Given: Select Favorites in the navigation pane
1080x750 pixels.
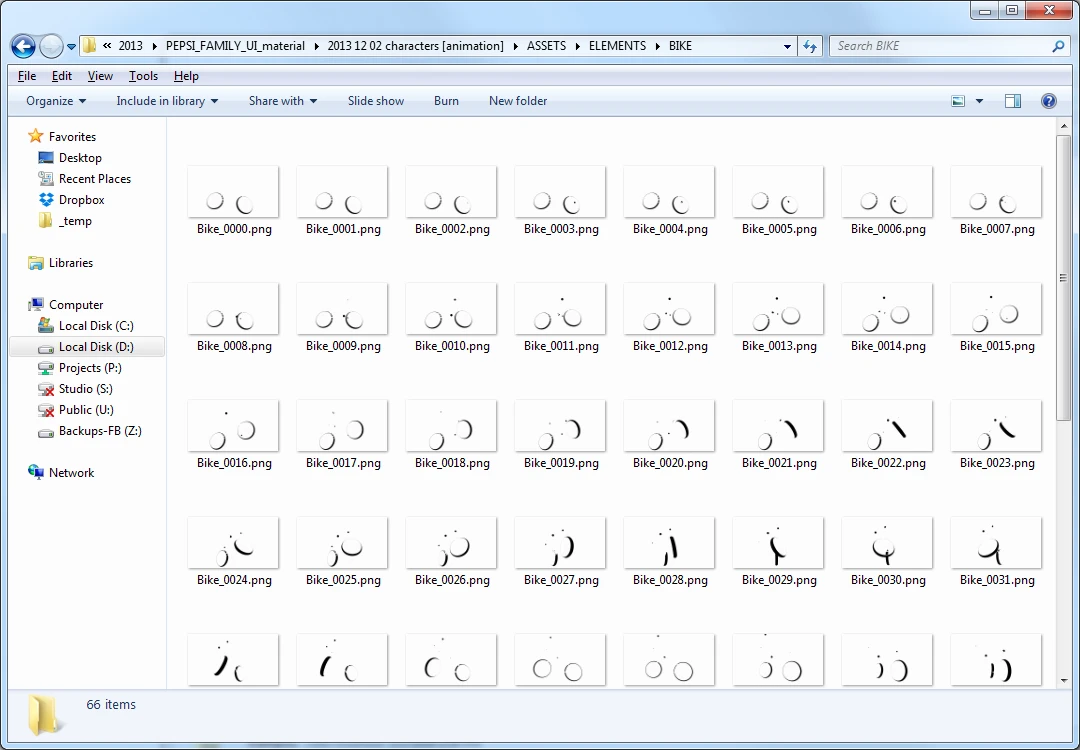Looking at the screenshot, I should pyautogui.click(x=62, y=136).
